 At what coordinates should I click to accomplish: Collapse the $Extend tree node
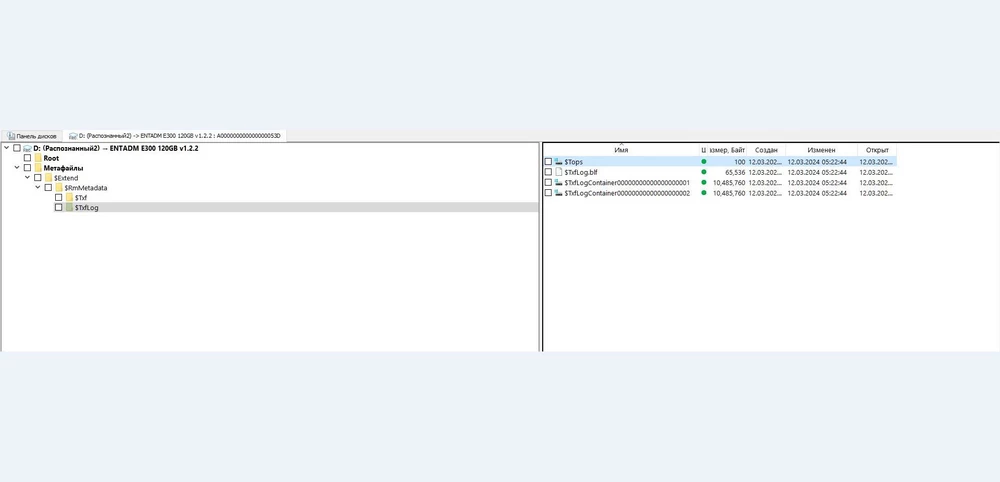pos(27,178)
